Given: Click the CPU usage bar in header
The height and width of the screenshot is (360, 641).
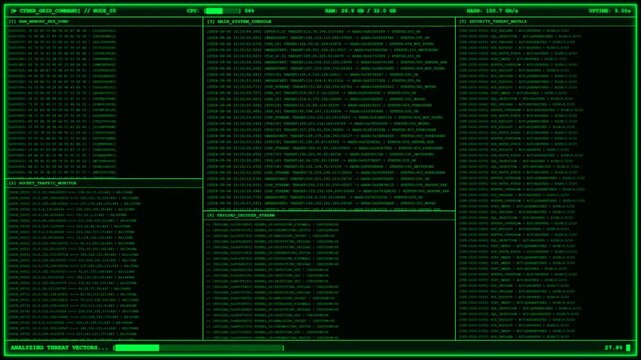Looking at the screenshot, I should pos(222,11).
